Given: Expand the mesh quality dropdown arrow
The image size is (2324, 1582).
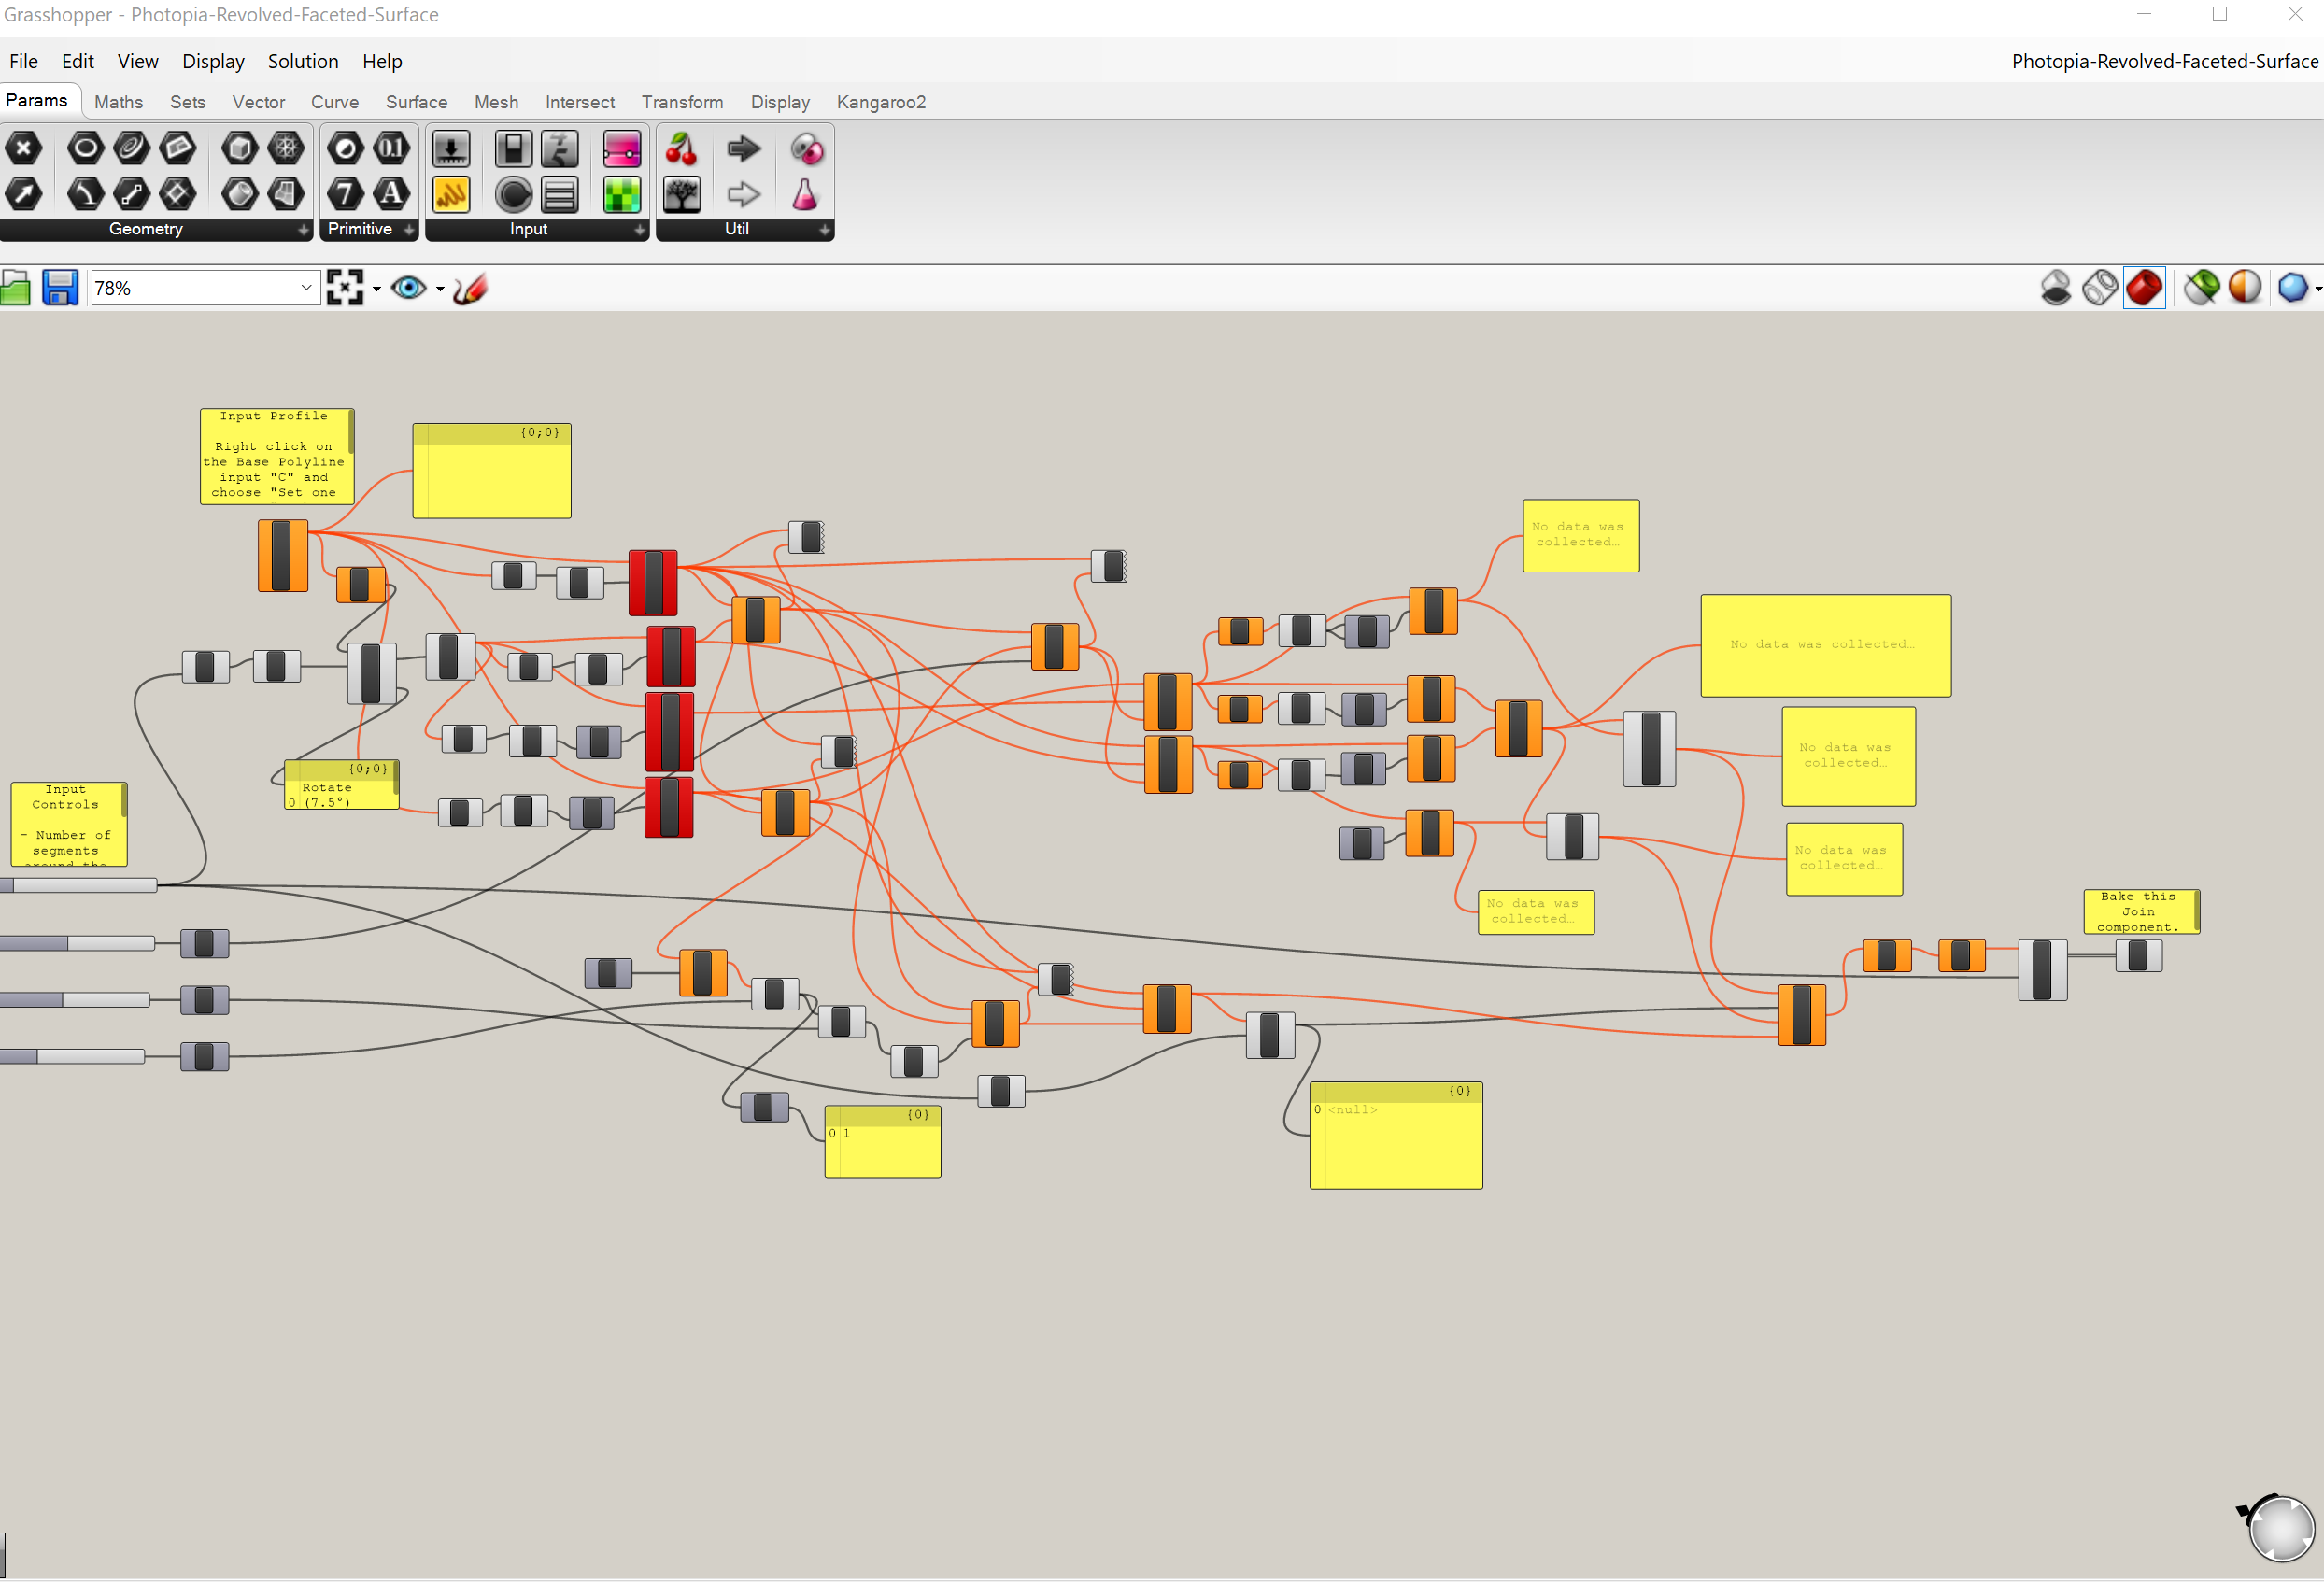Looking at the screenshot, I should tap(2318, 289).
